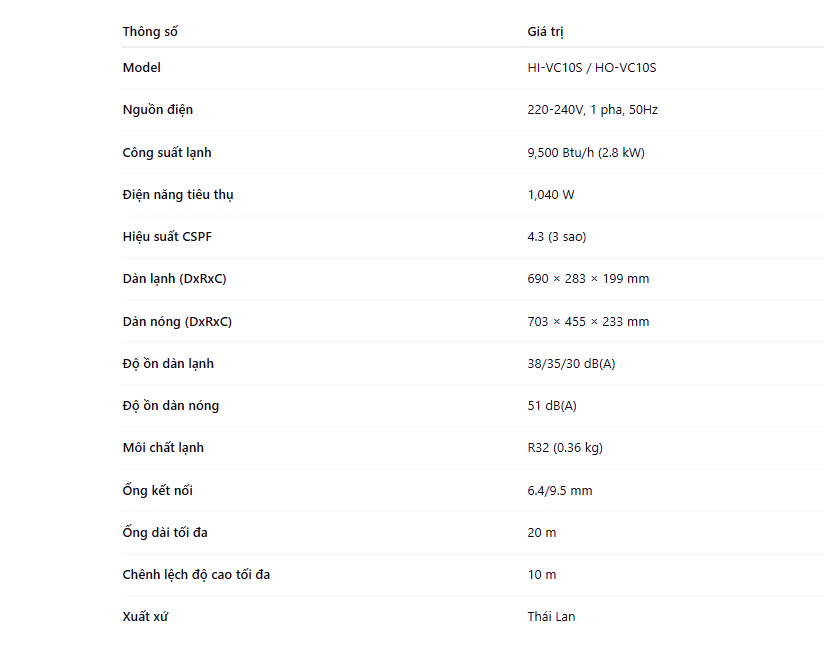The height and width of the screenshot is (646, 824).
Task: Click the 'Điện năng tiêu thụ' label
Action: coord(178,195)
